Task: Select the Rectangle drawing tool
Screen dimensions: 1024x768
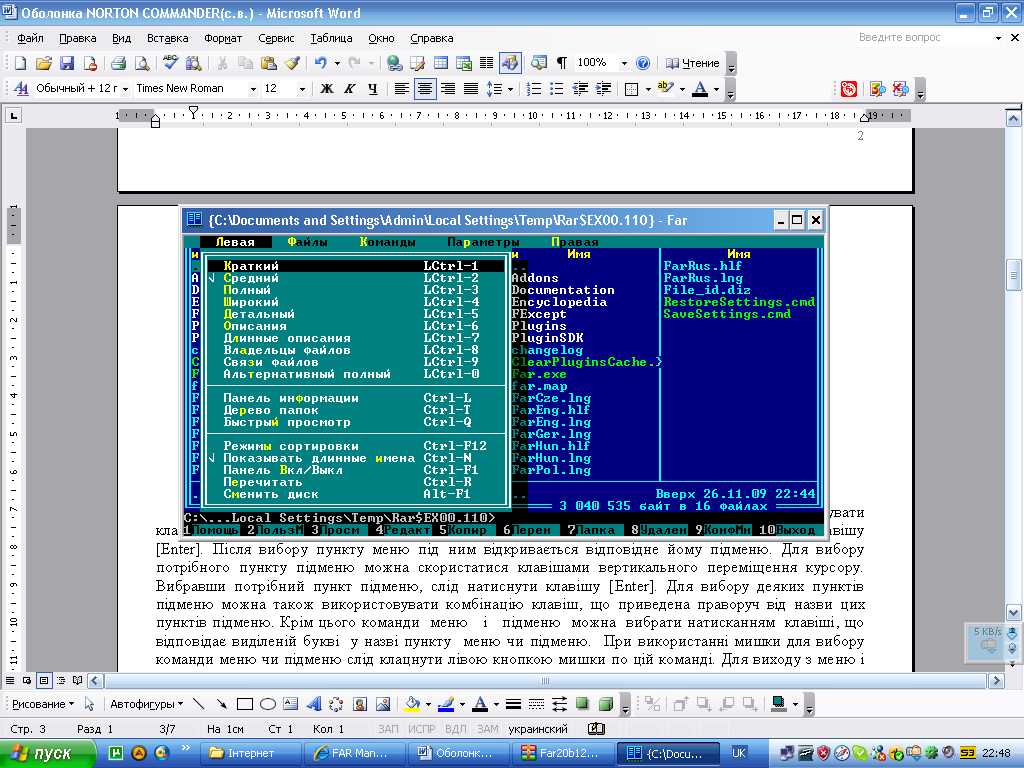Action: tap(245, 704)
